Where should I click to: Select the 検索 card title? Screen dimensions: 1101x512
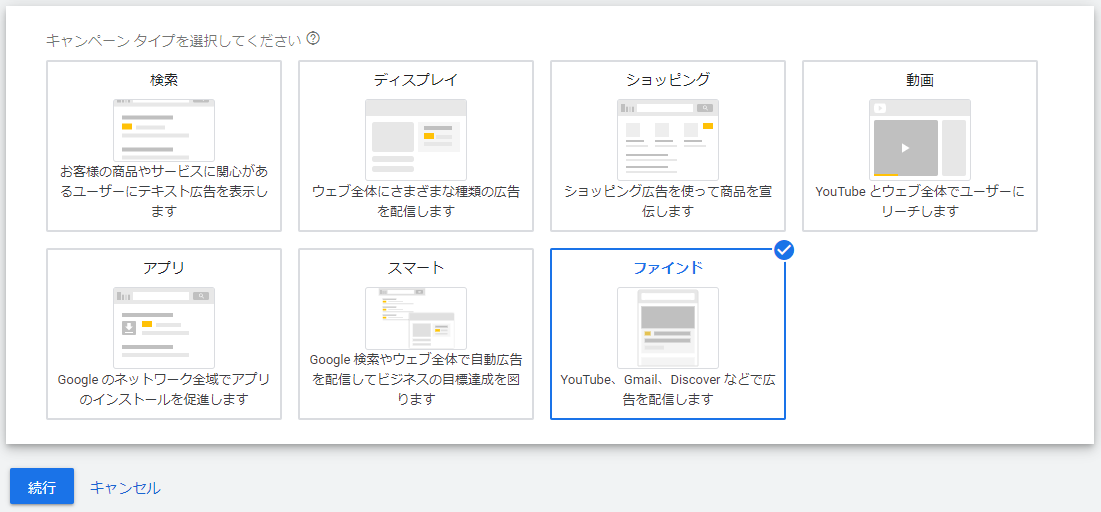click(164, 79)
